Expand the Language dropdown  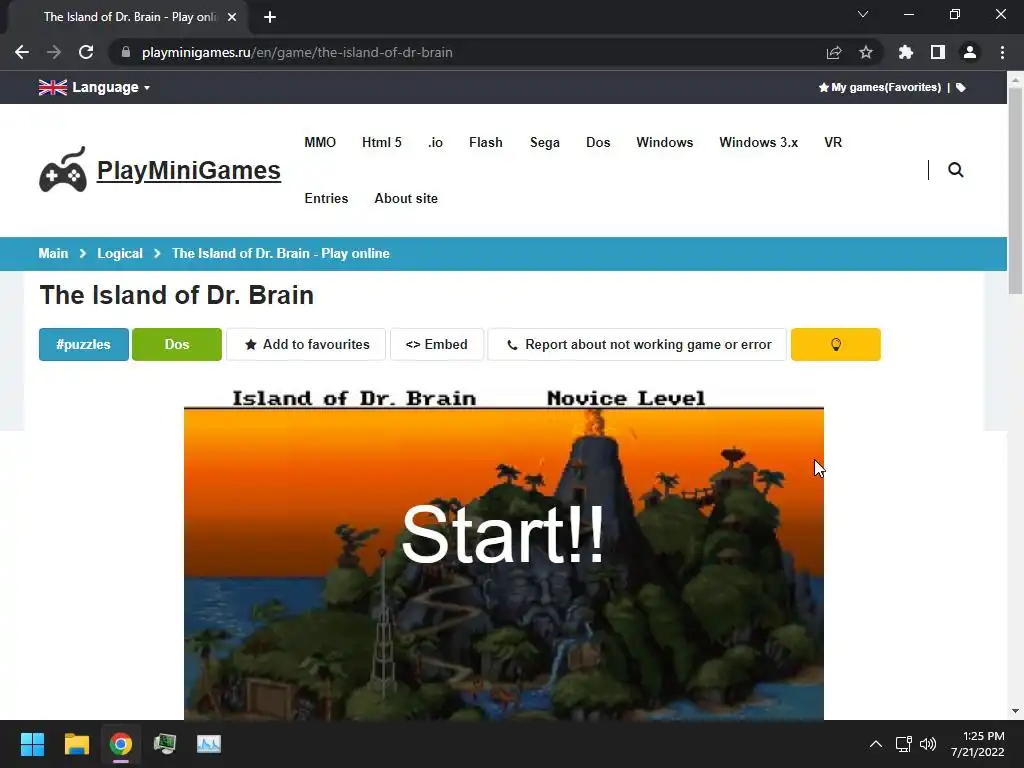click(x=111, y=88)
